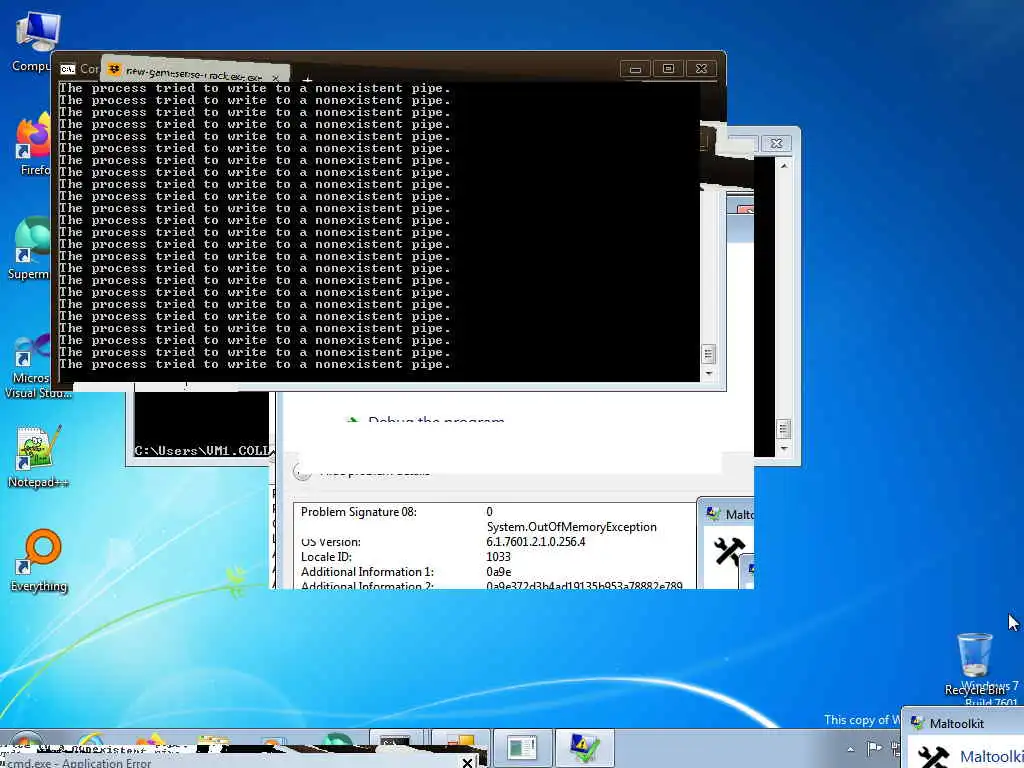Click the Additional Information 1 label
The width and height of the screenshot is (1024, 768).
click(367, 572)
